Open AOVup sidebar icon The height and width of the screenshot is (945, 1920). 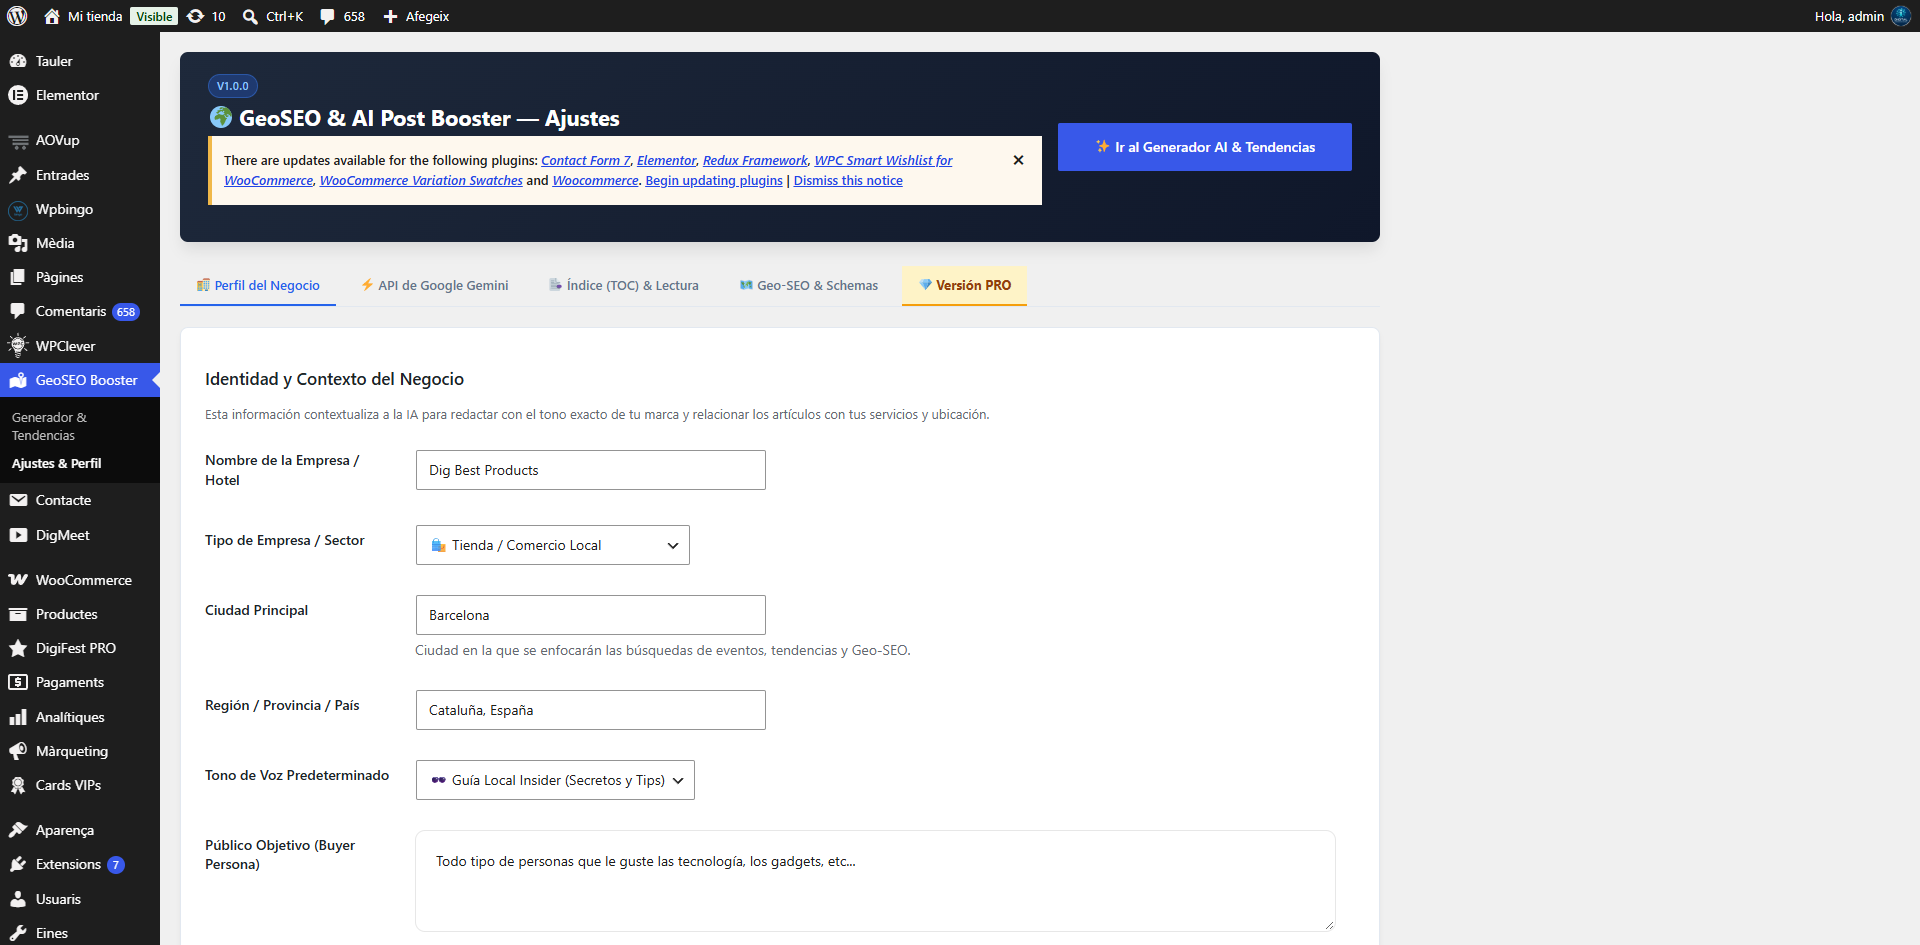tap(18, 141)
